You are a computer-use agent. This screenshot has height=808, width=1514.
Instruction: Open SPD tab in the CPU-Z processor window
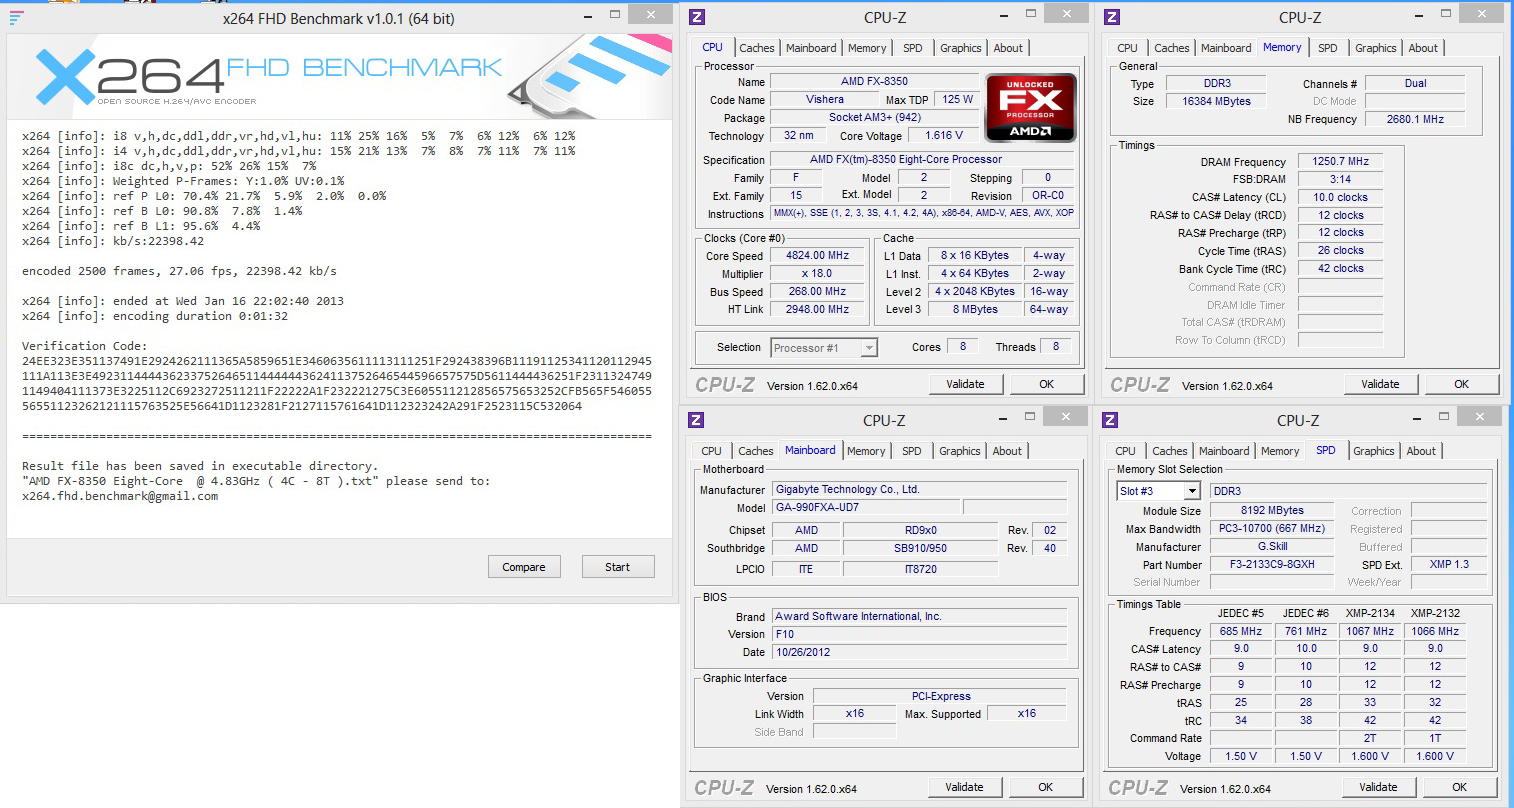click(x=913, y=48)
